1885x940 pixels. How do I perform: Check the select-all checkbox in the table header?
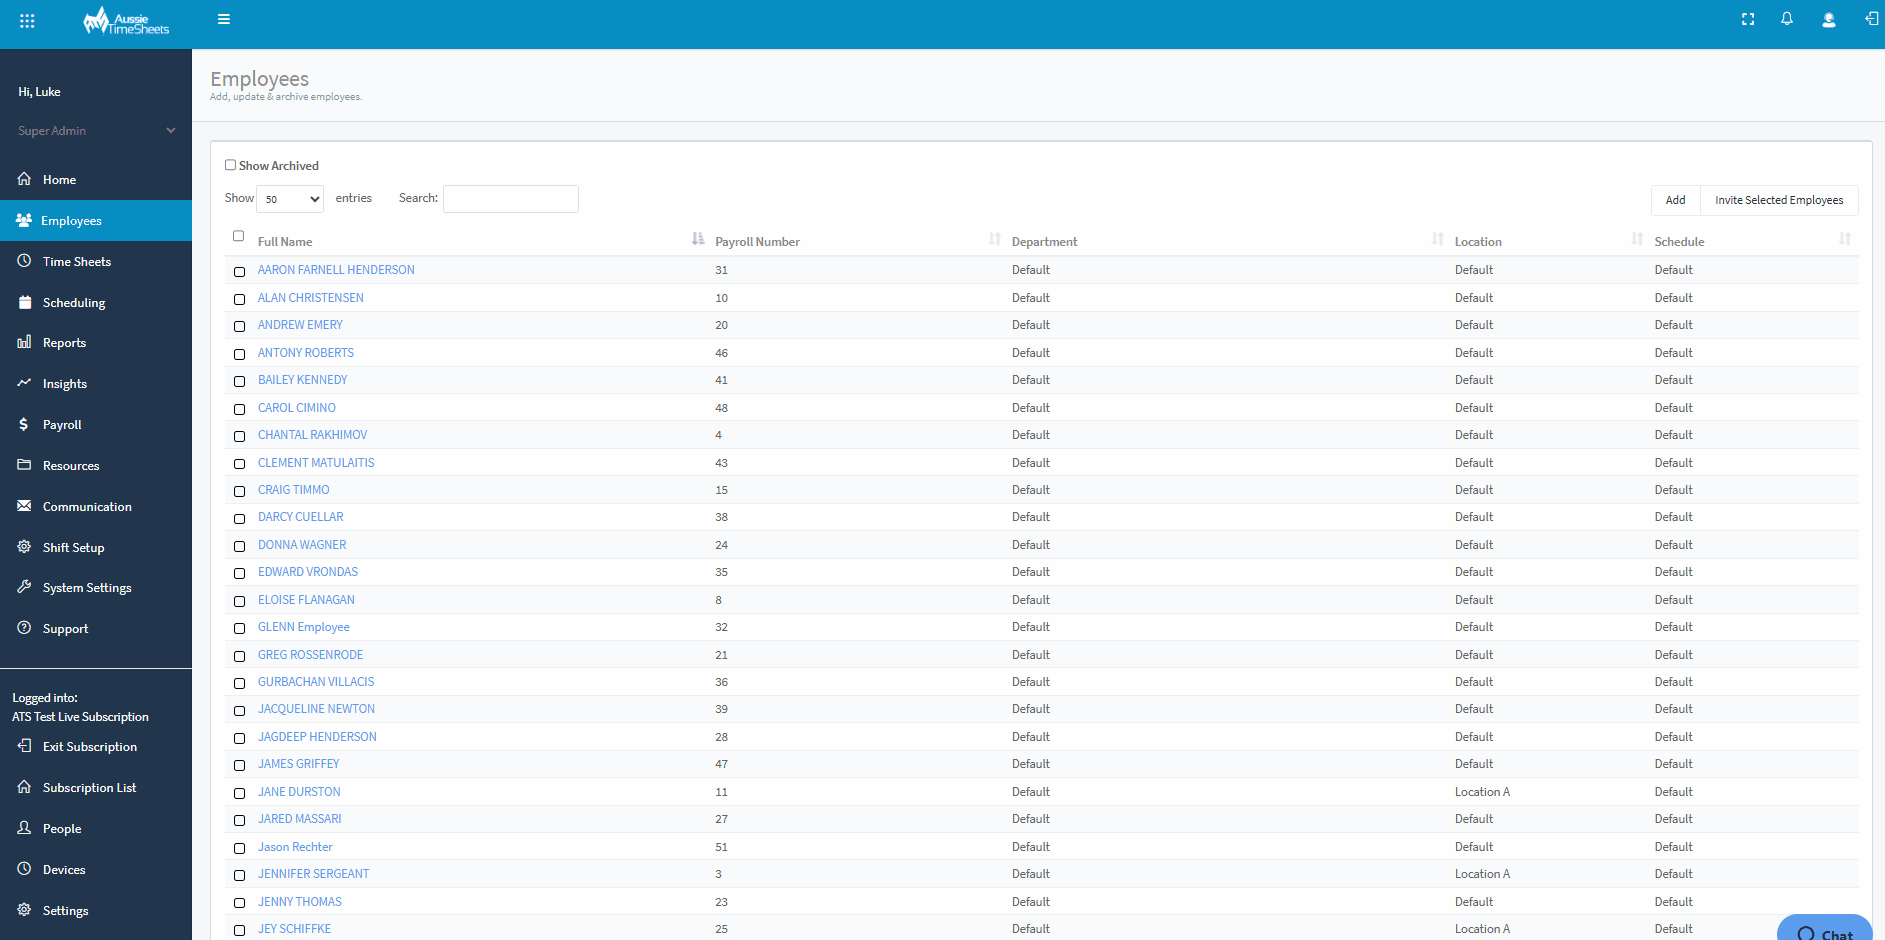pyautogui.click(x=238, y=235)
